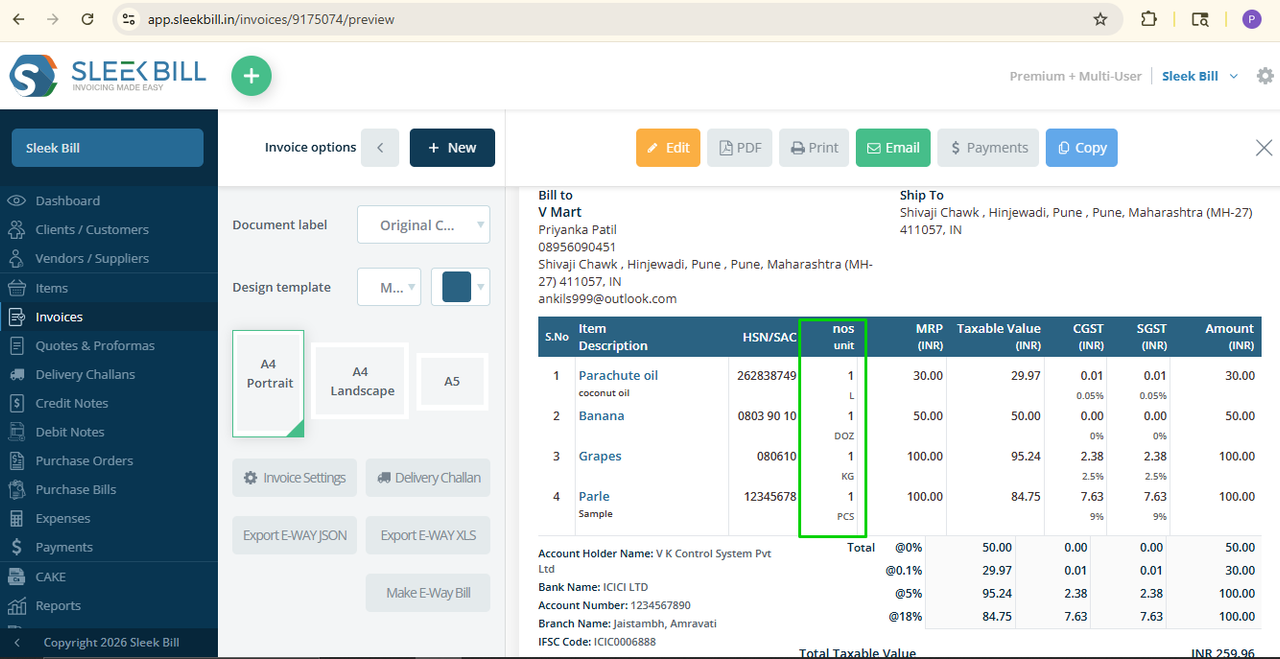
Task: Open the Chrome profile avatar
Action: [x=1252, y=19]
